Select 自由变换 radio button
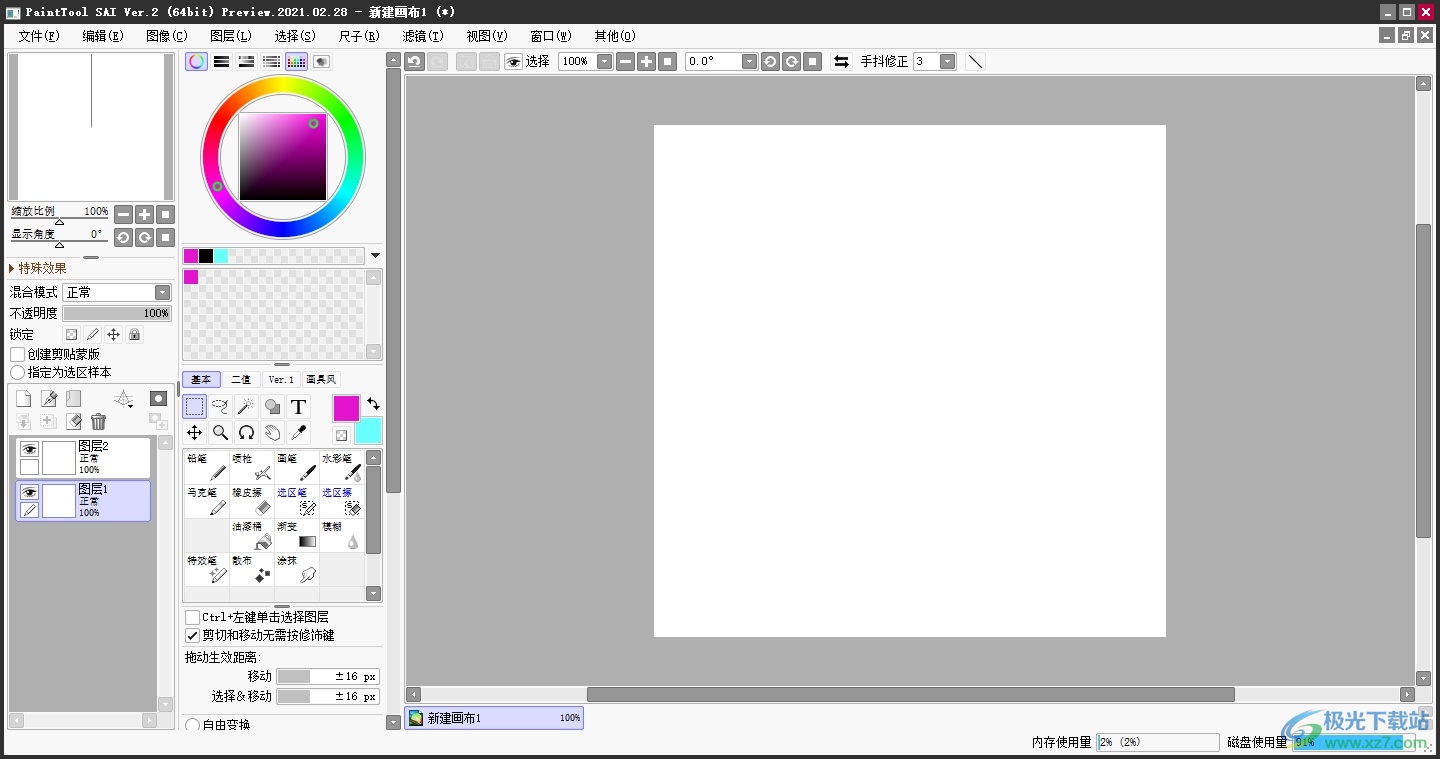 tap(192, 725)
